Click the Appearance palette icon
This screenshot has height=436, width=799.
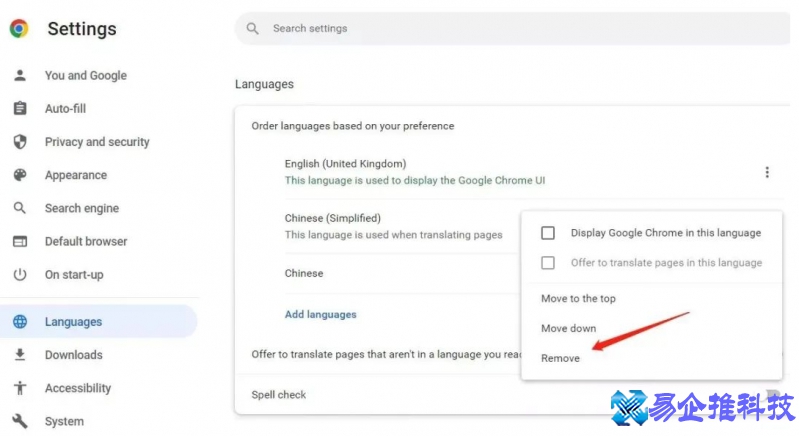pos(20,175)
